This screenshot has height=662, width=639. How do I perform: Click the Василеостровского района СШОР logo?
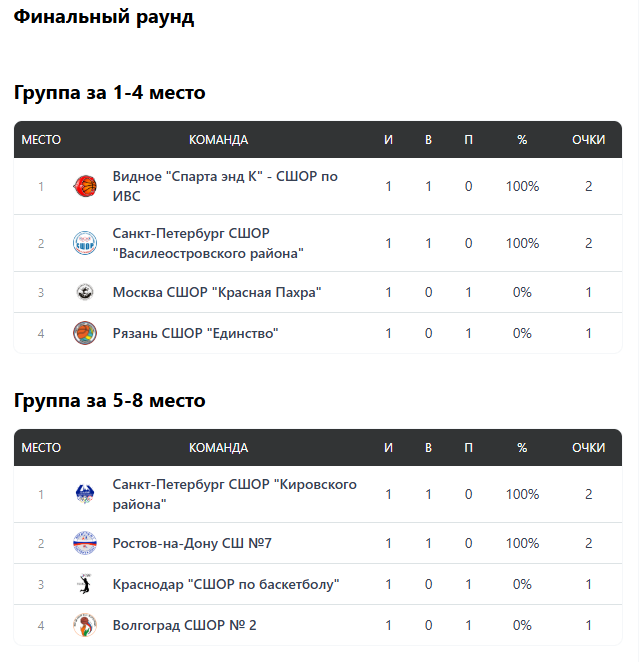click(x=85, y=243)
